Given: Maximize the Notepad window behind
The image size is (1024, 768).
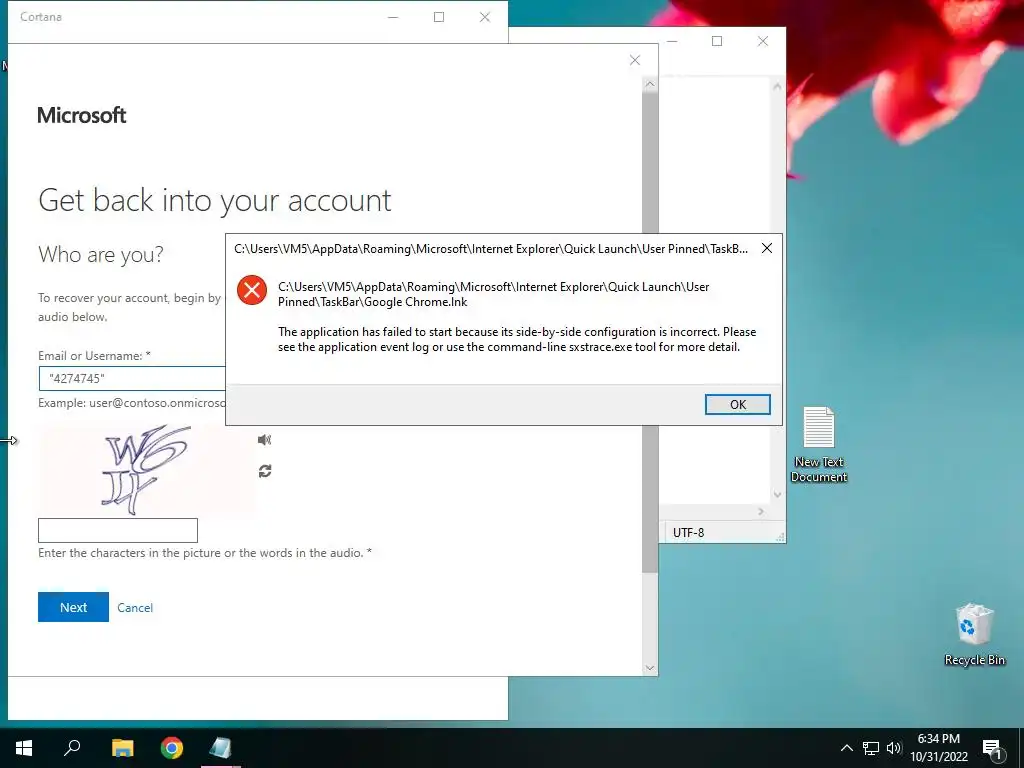Looking at the screenshot, I should (x=717, y=41).
